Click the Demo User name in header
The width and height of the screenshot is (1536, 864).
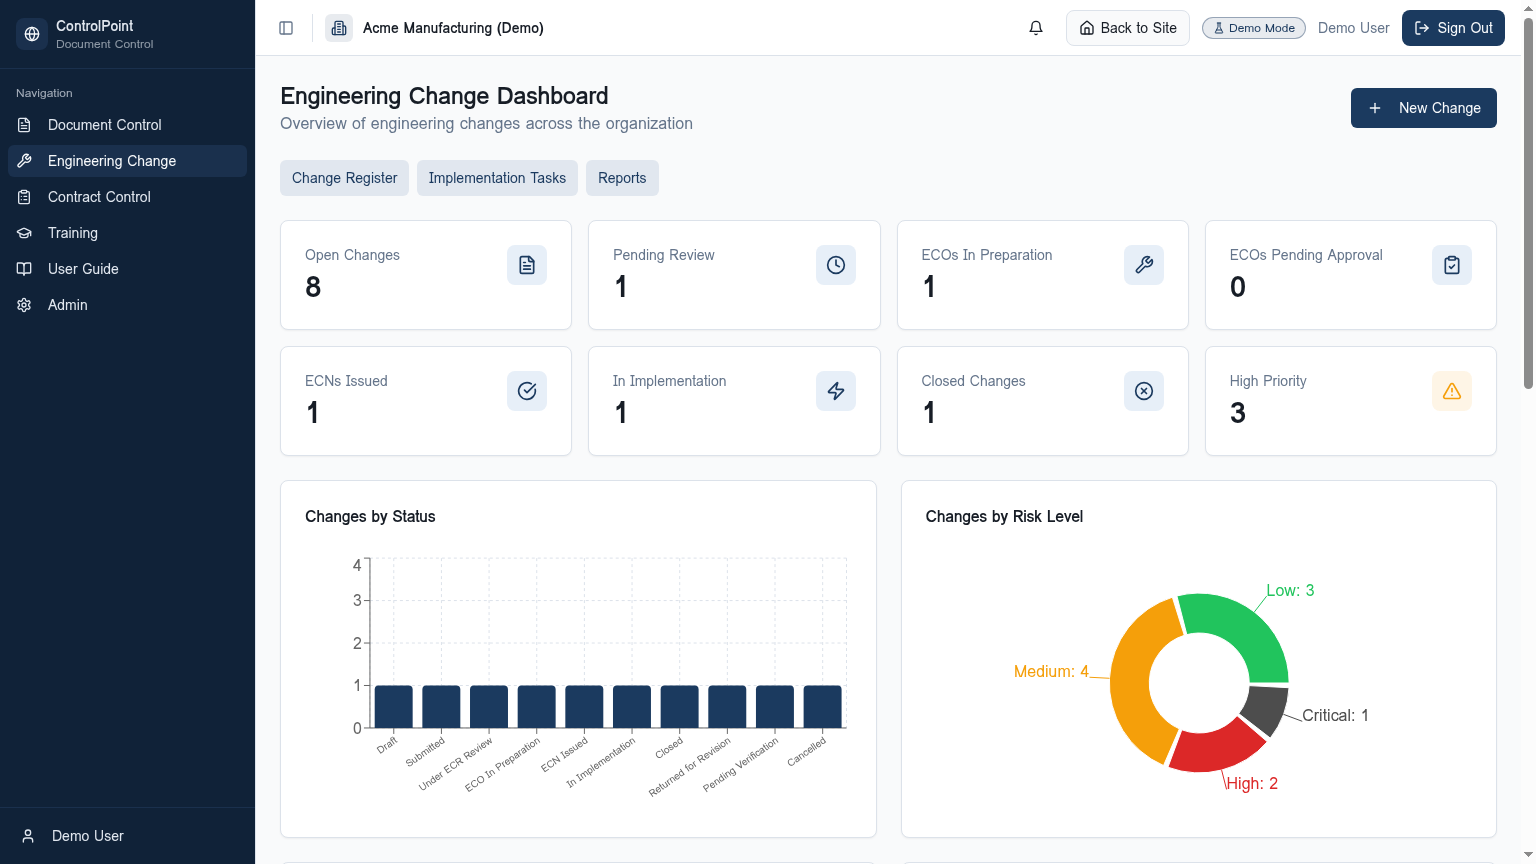(x=1354, y=28)
